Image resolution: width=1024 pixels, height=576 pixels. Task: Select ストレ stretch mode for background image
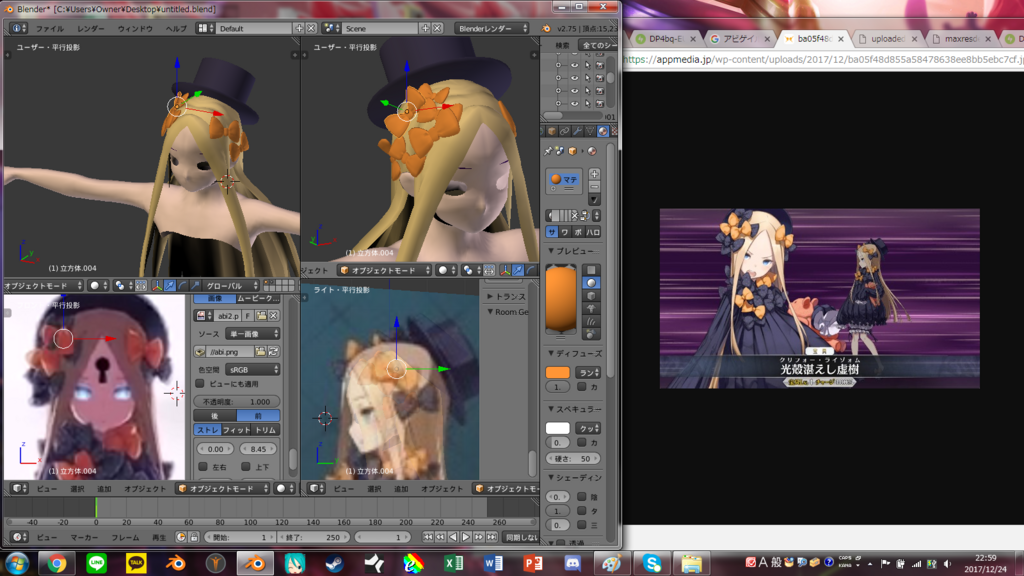pyautogui.click(x=208, y=430)
